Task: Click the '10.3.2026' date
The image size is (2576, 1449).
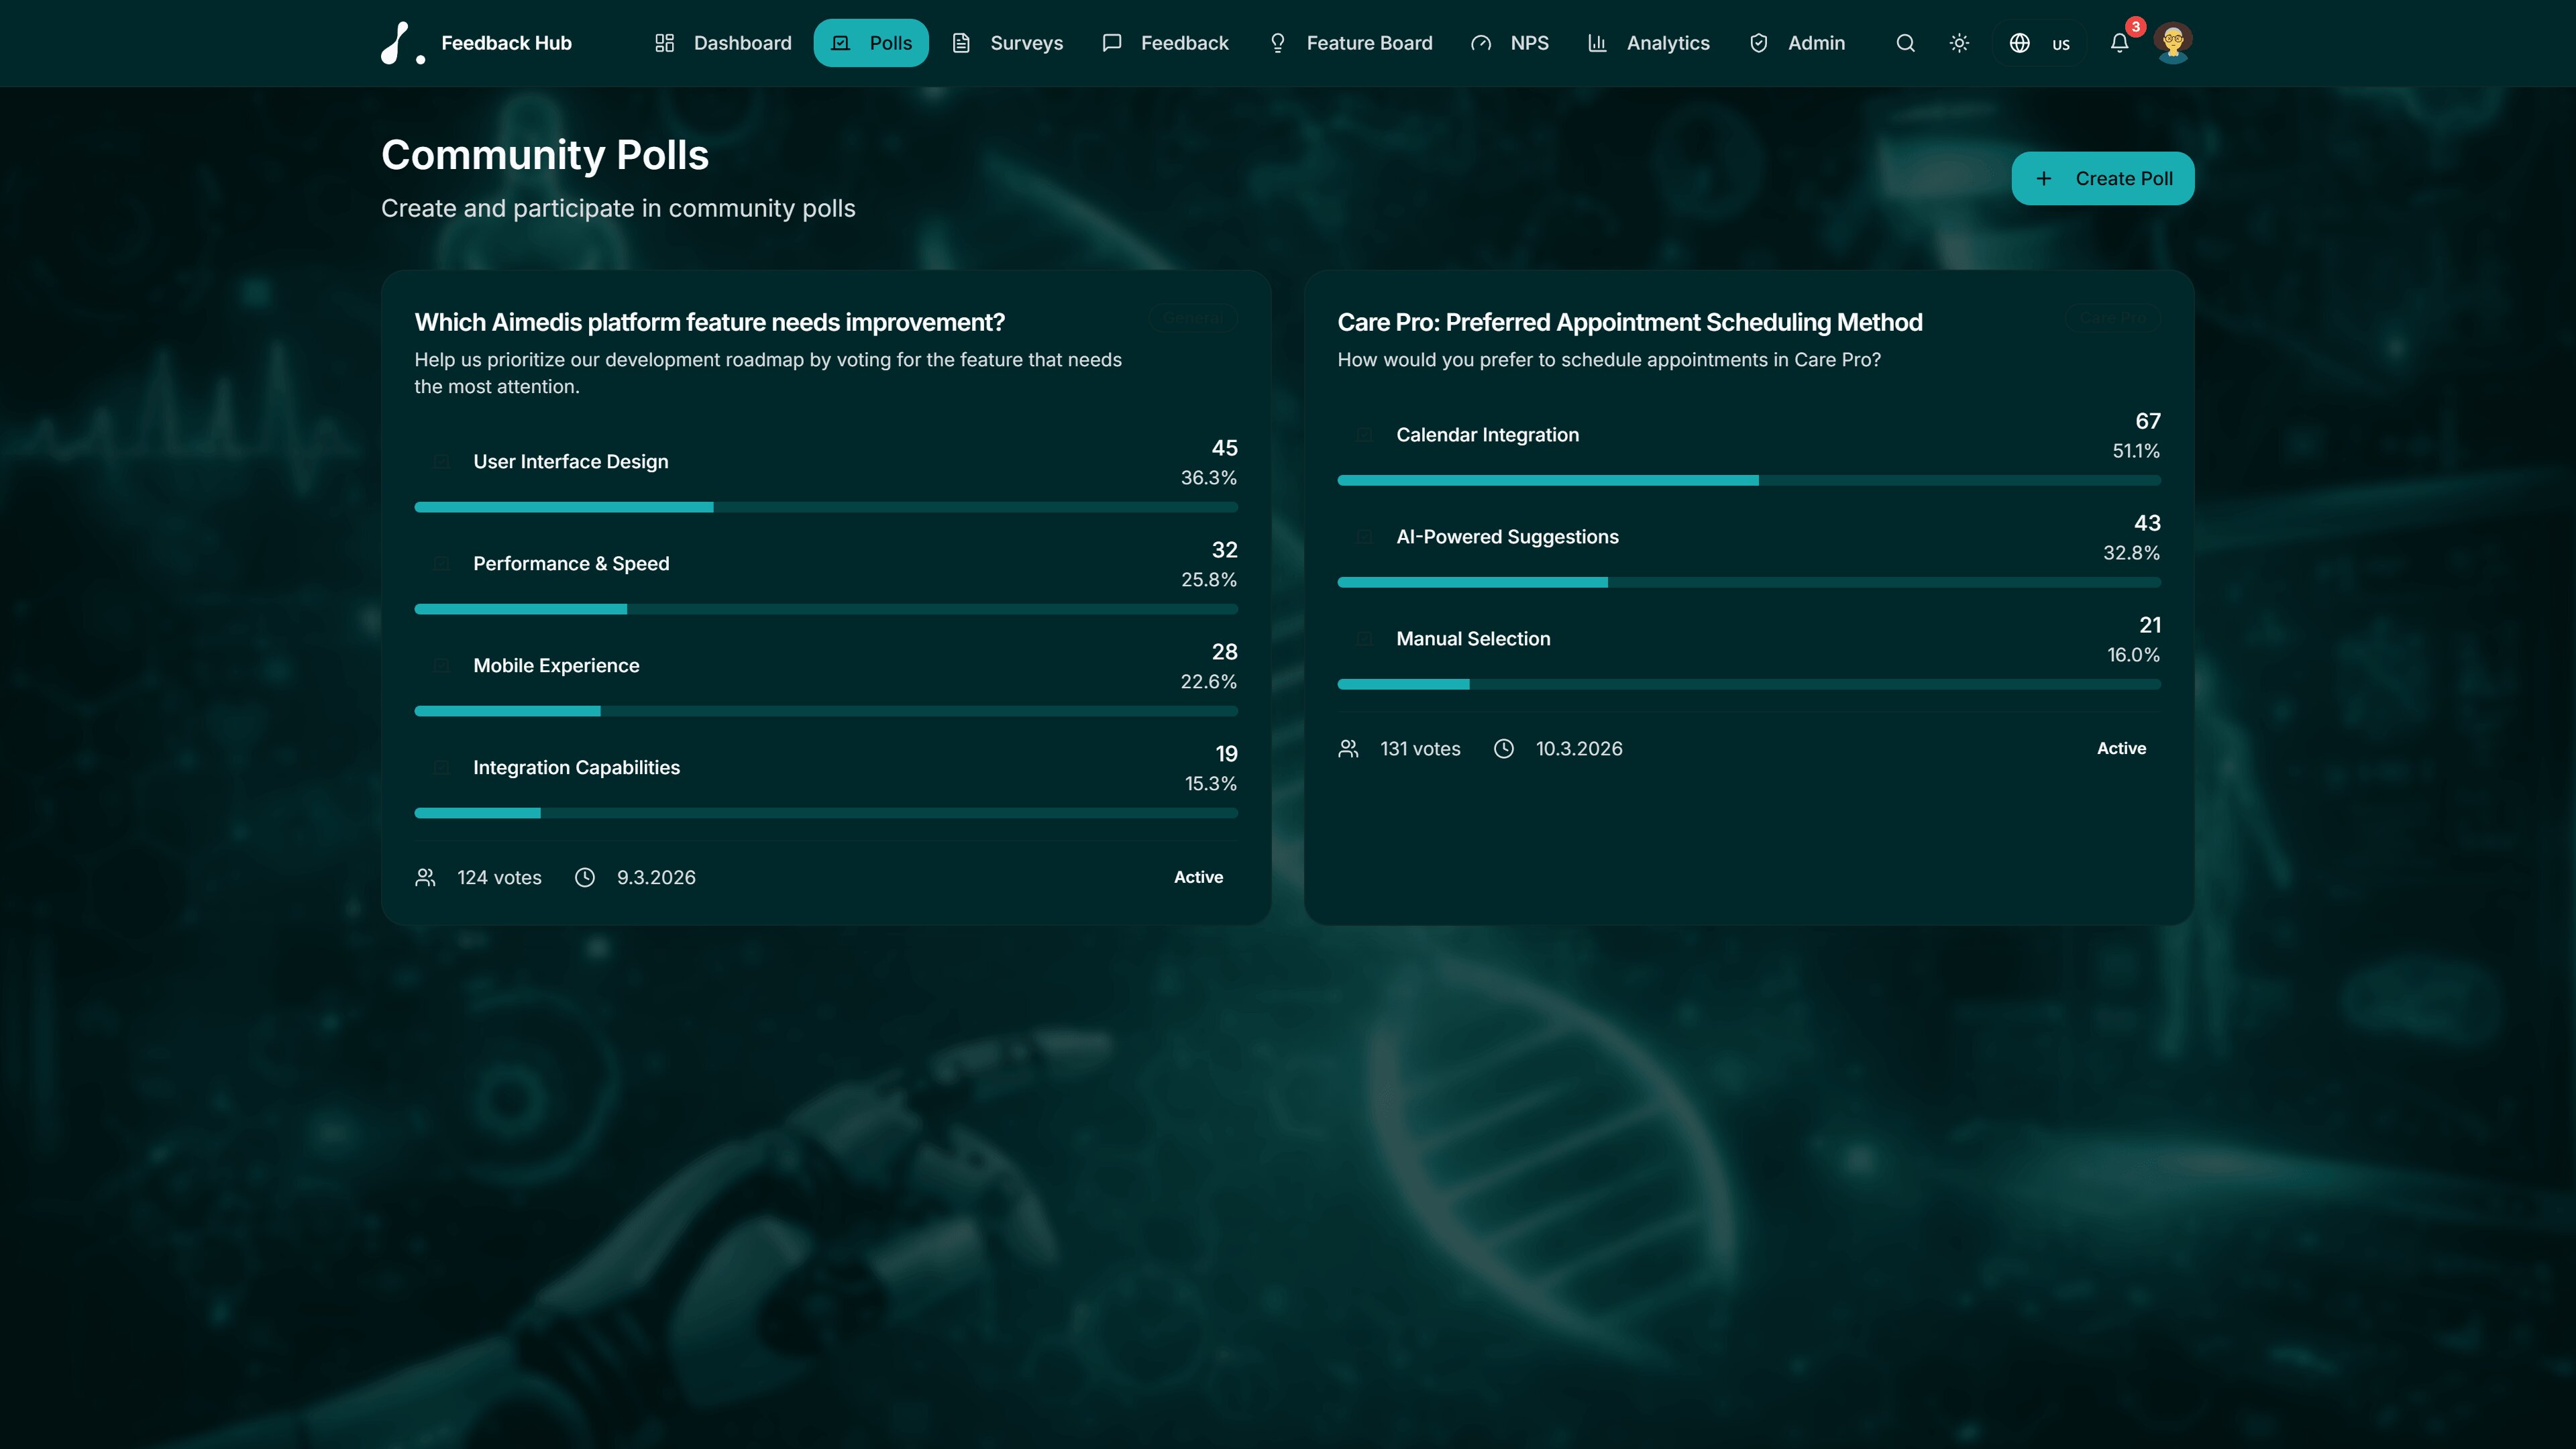Action: (x=1579, y=748)
